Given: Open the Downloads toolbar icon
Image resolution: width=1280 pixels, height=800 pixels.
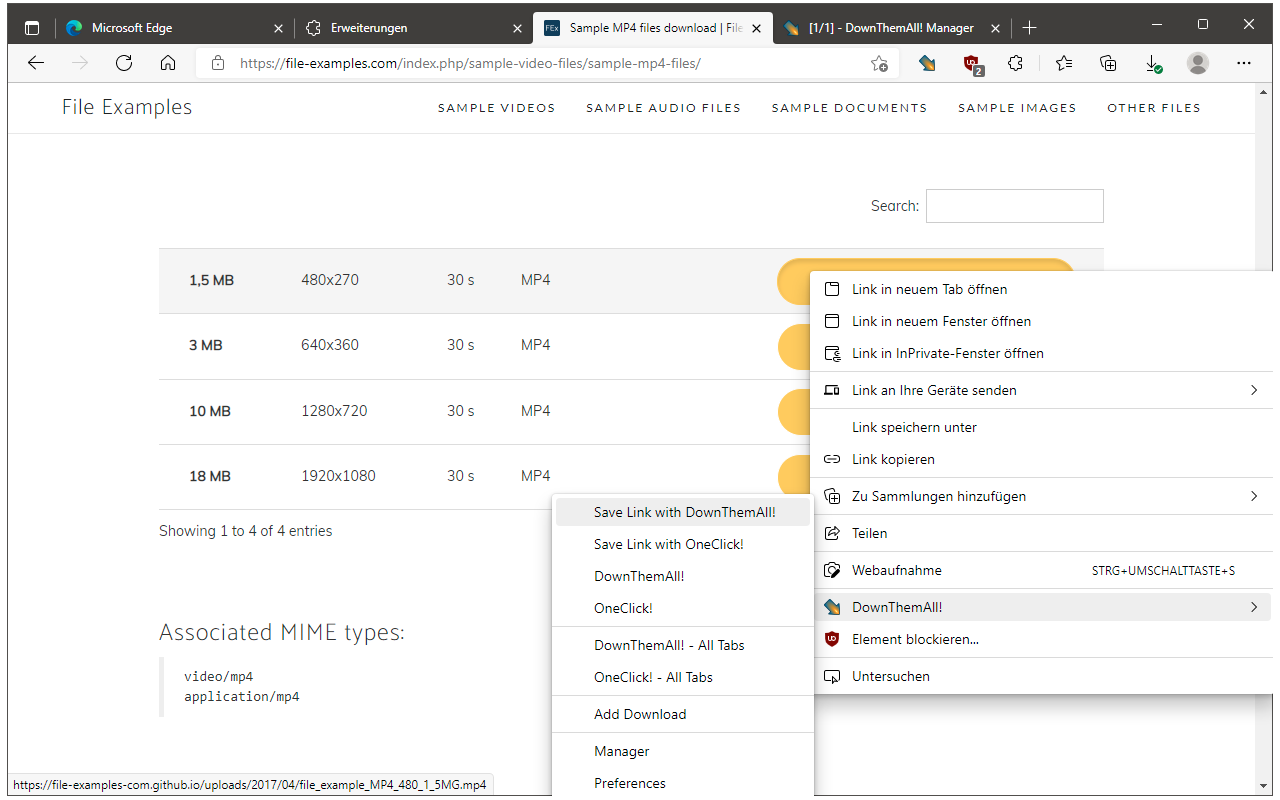Looking at the screenshot, I should [1153, 63].
